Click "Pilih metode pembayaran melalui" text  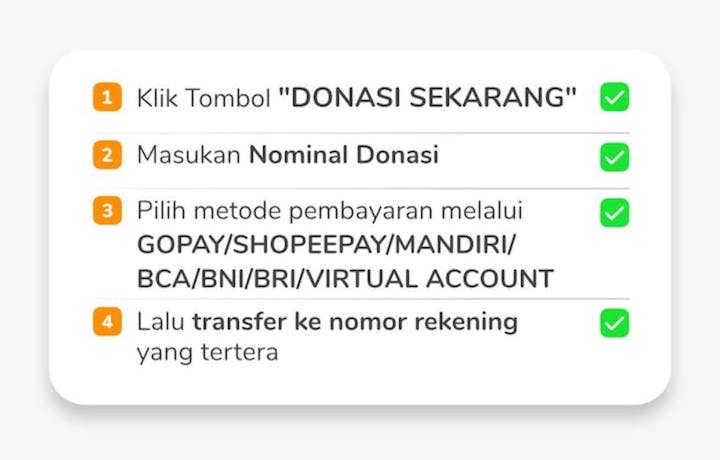point(330,212)
